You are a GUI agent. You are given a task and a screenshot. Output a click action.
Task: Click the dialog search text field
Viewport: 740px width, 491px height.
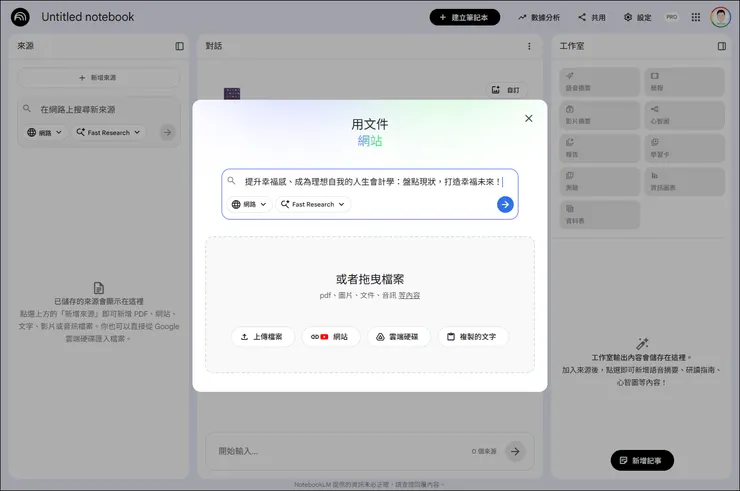[x=373, y=182]
